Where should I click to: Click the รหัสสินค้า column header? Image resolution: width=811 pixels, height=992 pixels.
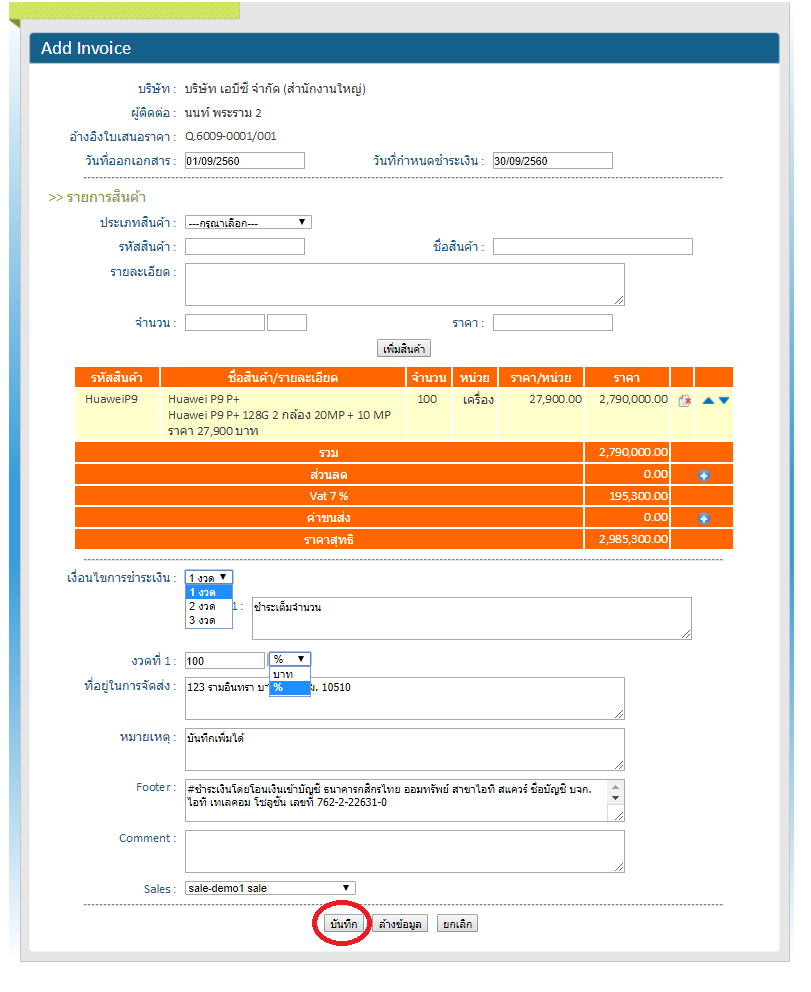click(x=117, y=378)
